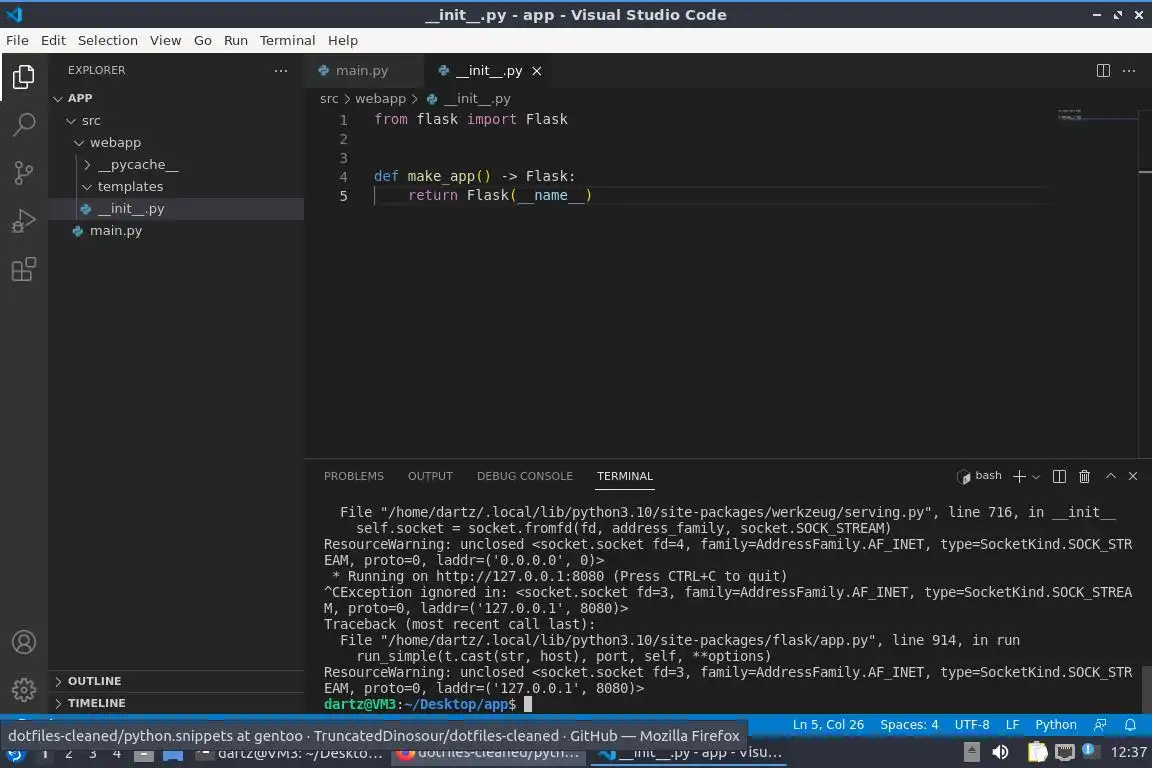Expand the OUTLINE section
This screenshot has width=1152, height=768.
tap(176, 681)
